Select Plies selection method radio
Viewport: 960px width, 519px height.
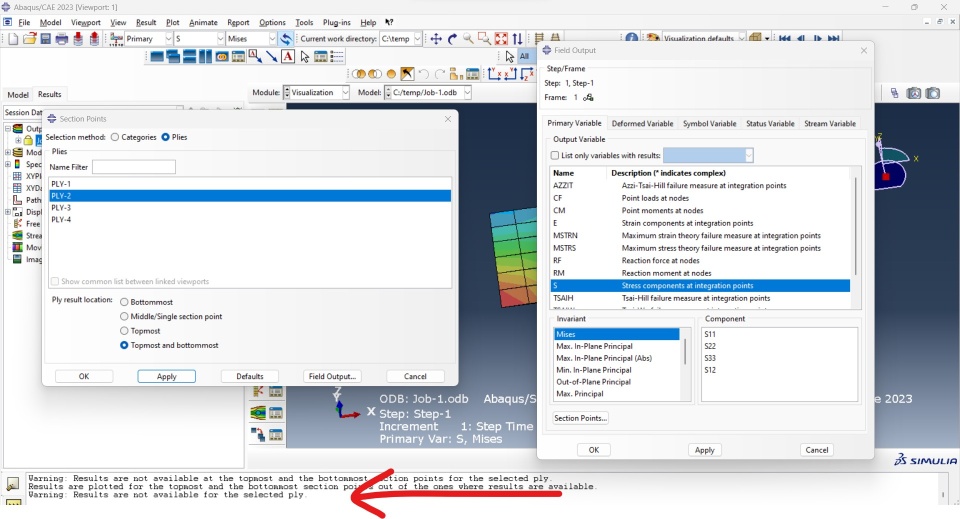pos(165,137)
